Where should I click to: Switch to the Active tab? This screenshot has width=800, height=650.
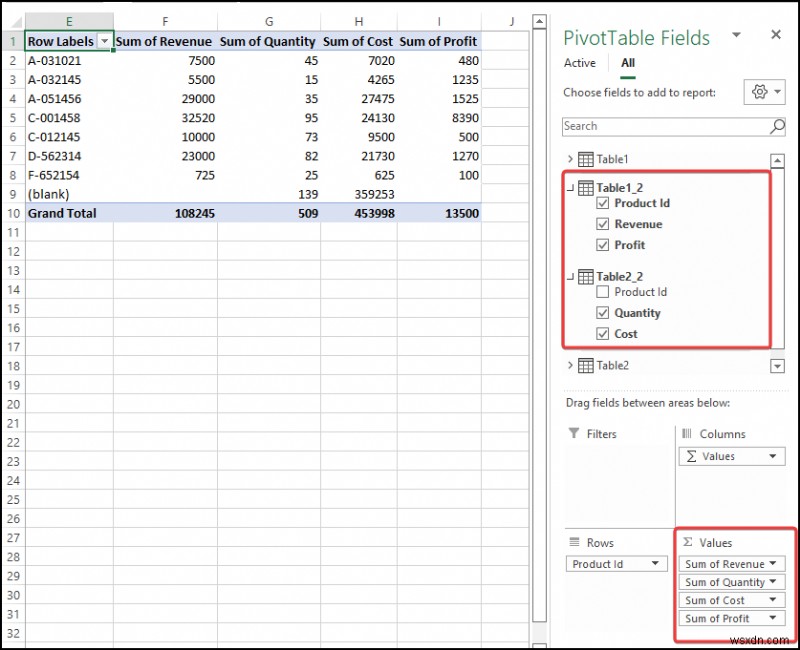(x=580, y=62)
